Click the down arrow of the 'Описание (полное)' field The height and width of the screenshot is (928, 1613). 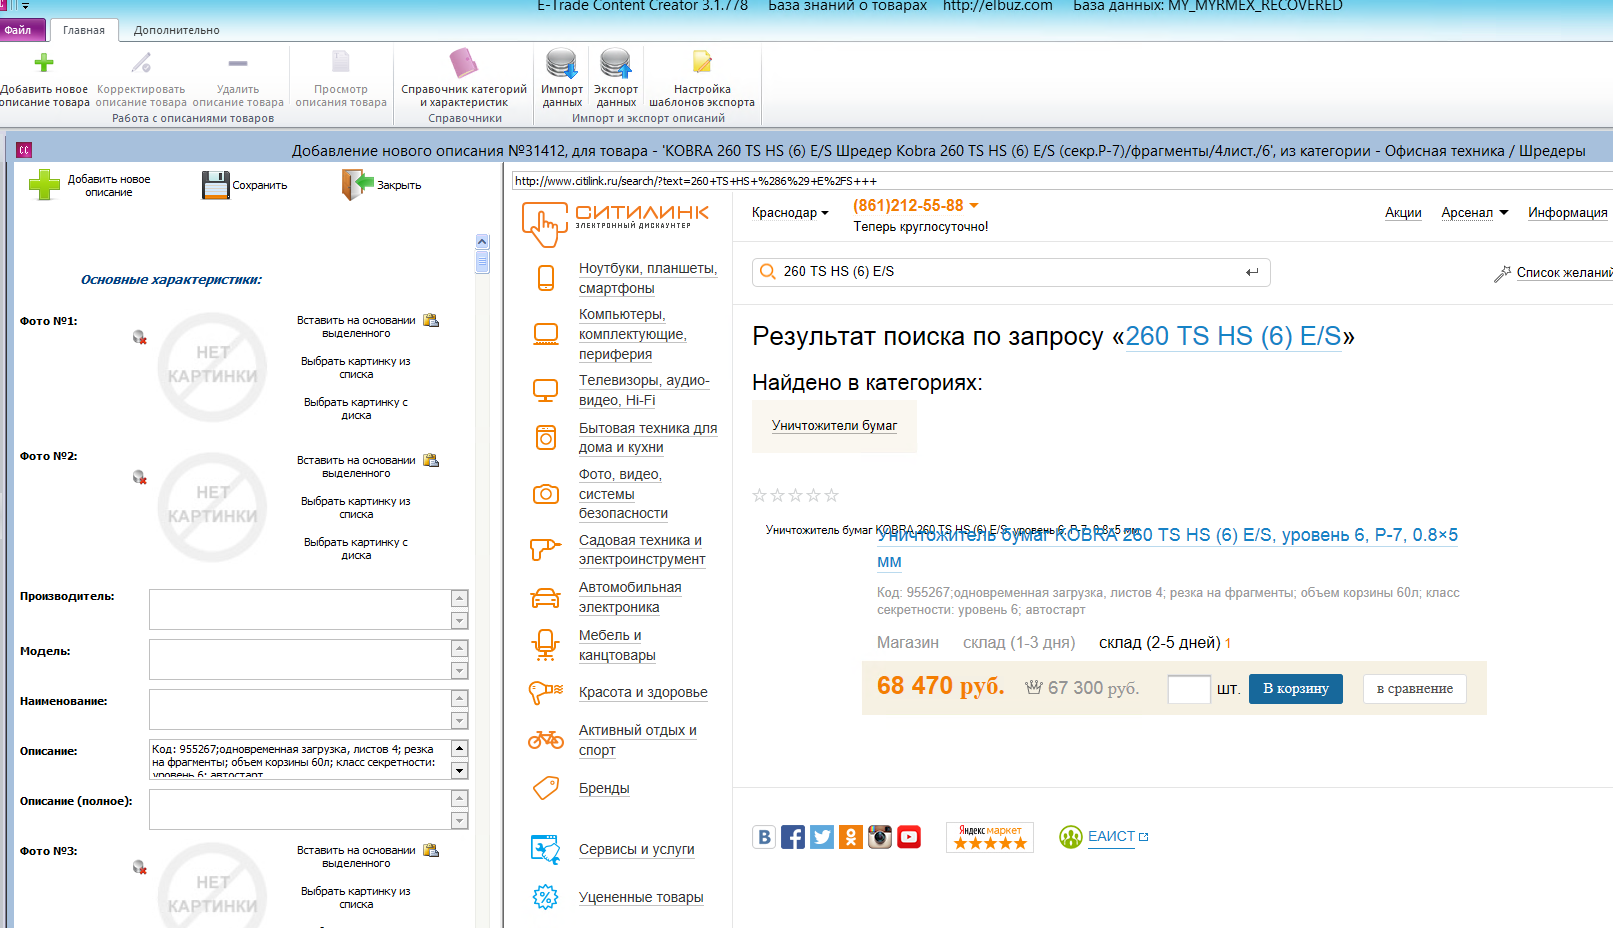tap(460, 820)
